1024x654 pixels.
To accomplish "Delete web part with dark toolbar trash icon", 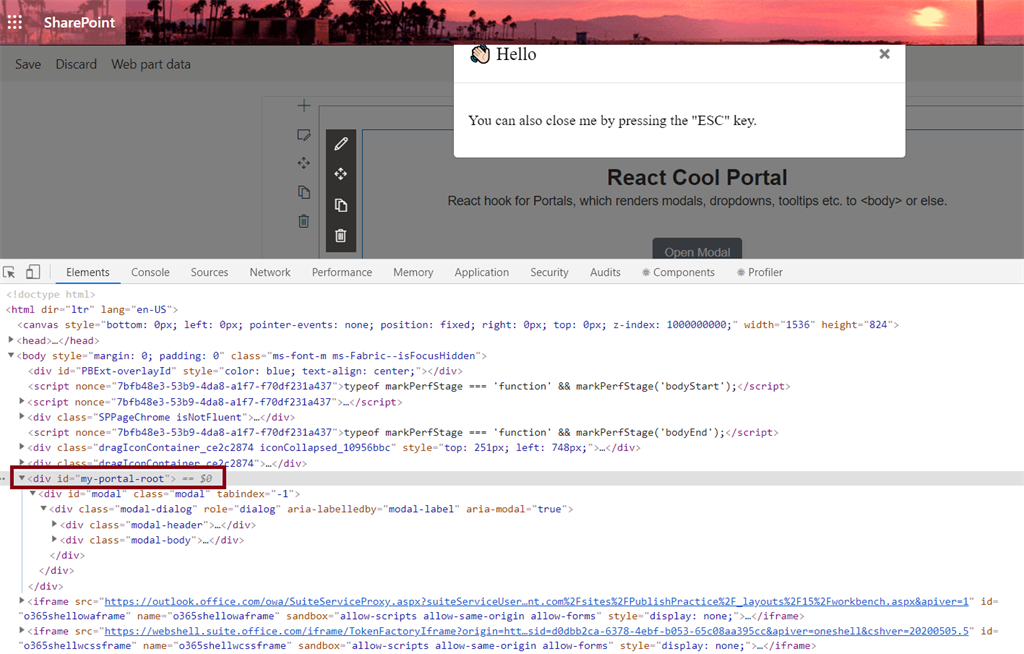I will (341, 235).
